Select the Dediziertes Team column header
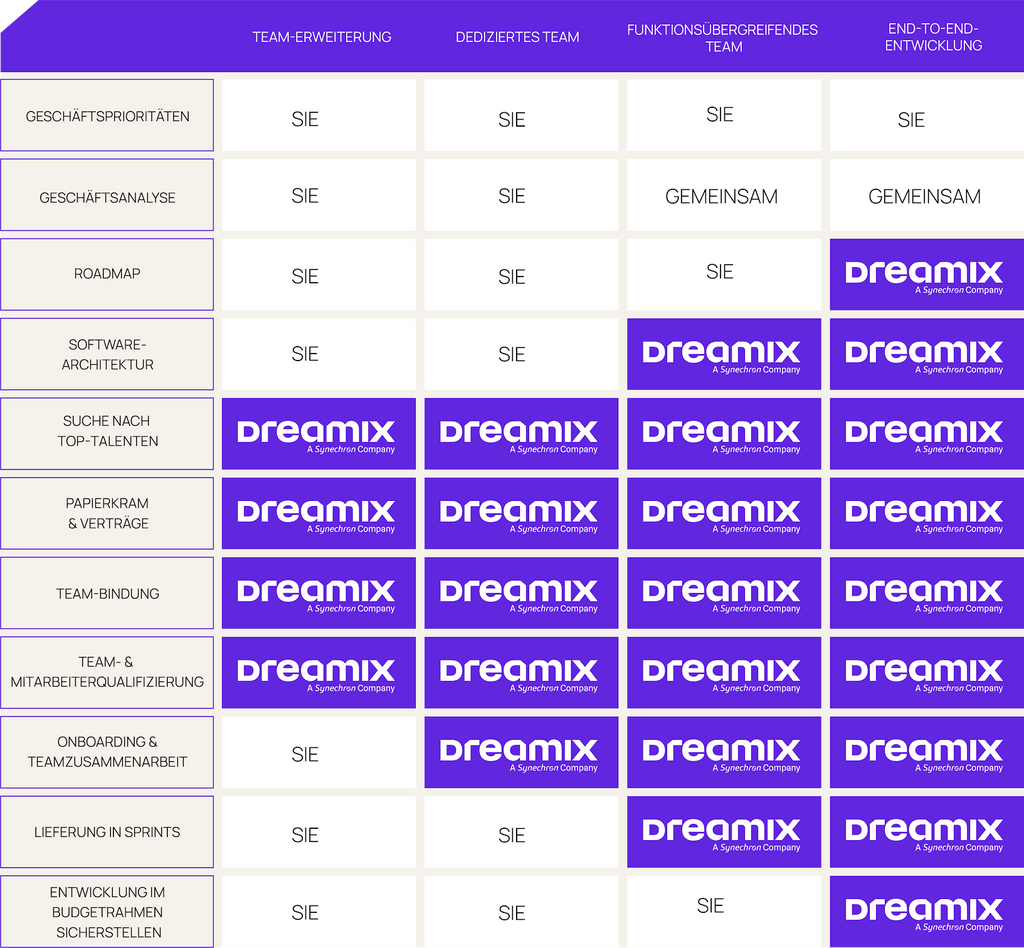Image resolution: width=1024 pixels, height=948 pixels. tap(517, 37)
